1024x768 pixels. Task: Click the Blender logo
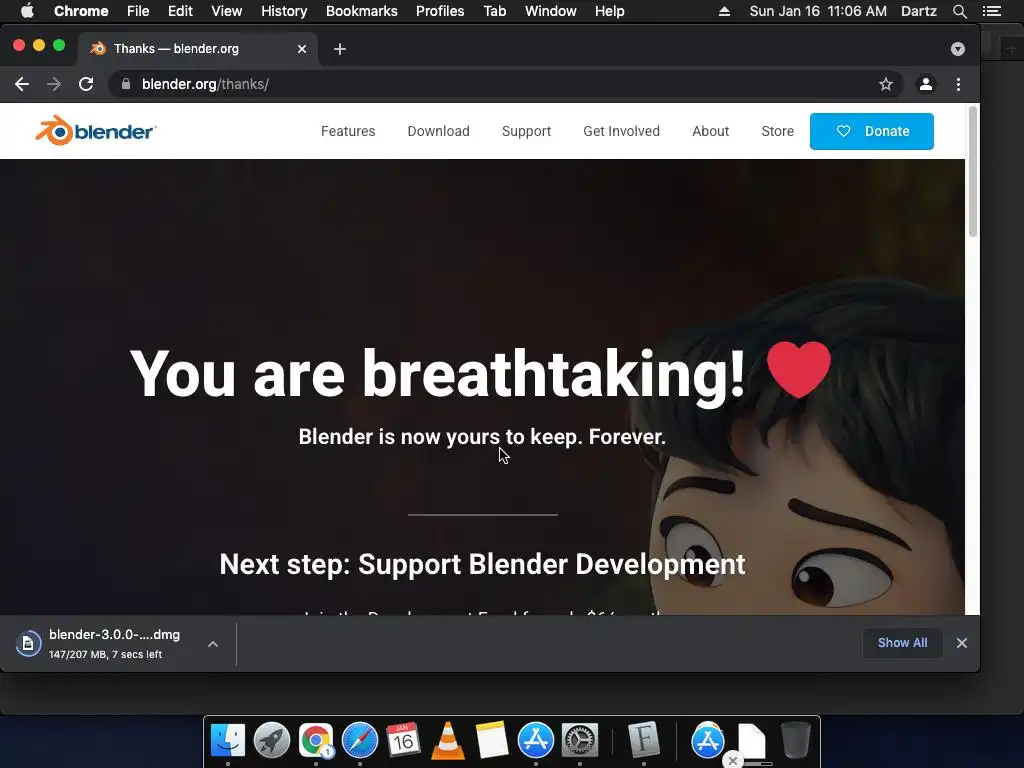click(x=96, y=131)
